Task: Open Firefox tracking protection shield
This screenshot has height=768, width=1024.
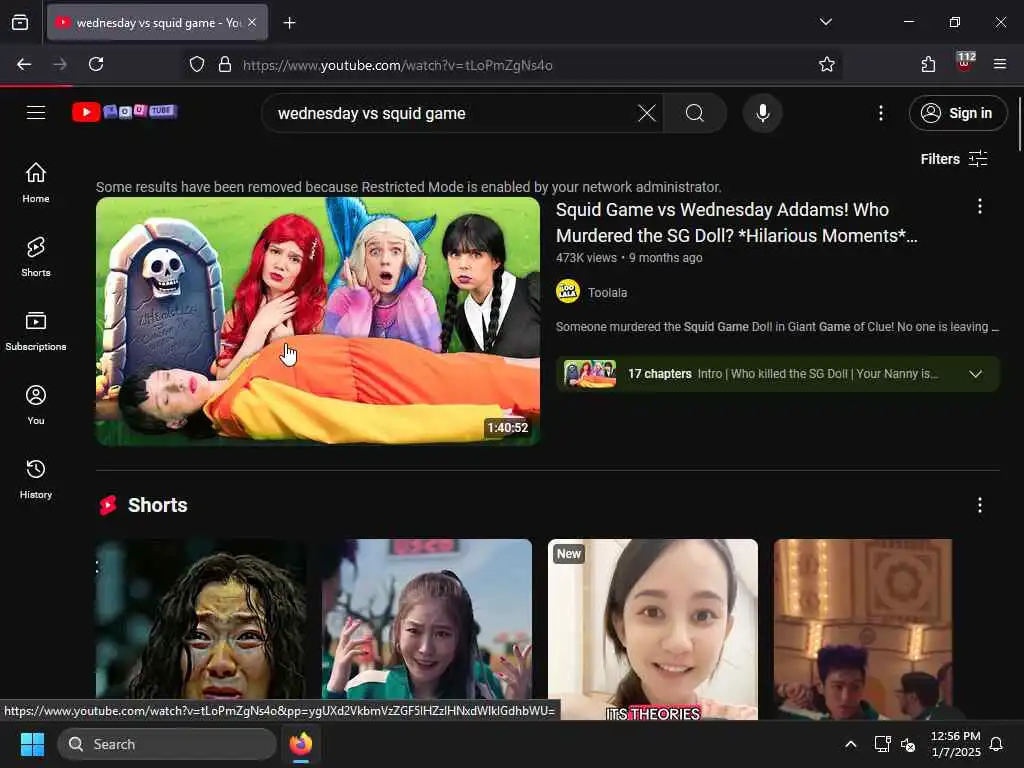Action: click(197, 65)
